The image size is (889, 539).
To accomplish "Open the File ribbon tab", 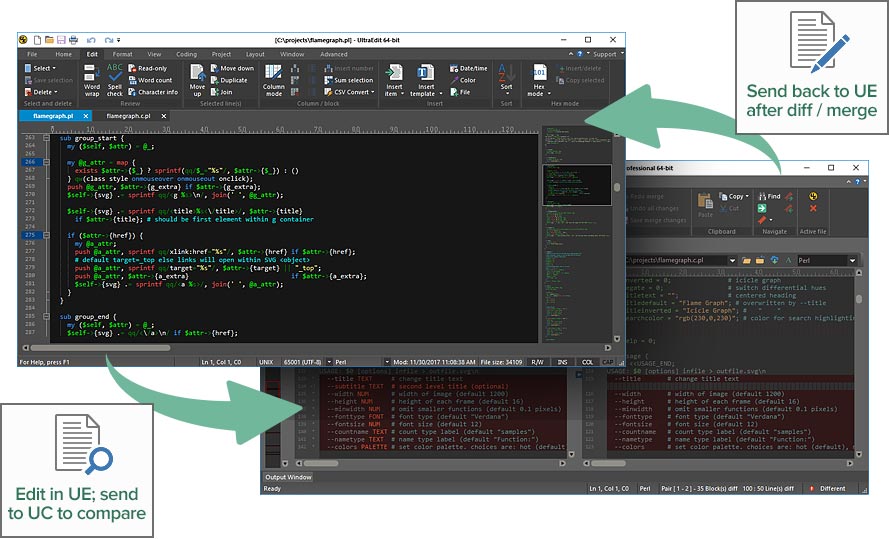I will pyautogui.click(x=32, y=54).
